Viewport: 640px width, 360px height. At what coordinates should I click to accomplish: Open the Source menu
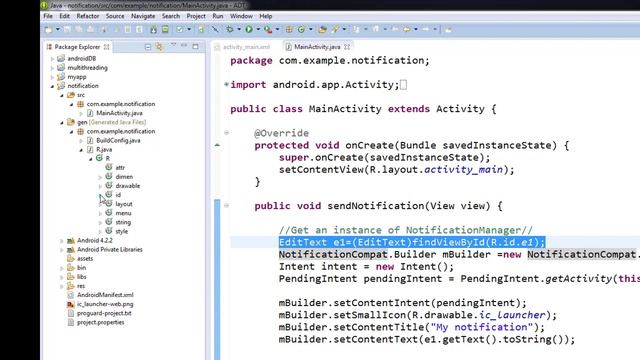pyautogui.click(x=115, y=16)
